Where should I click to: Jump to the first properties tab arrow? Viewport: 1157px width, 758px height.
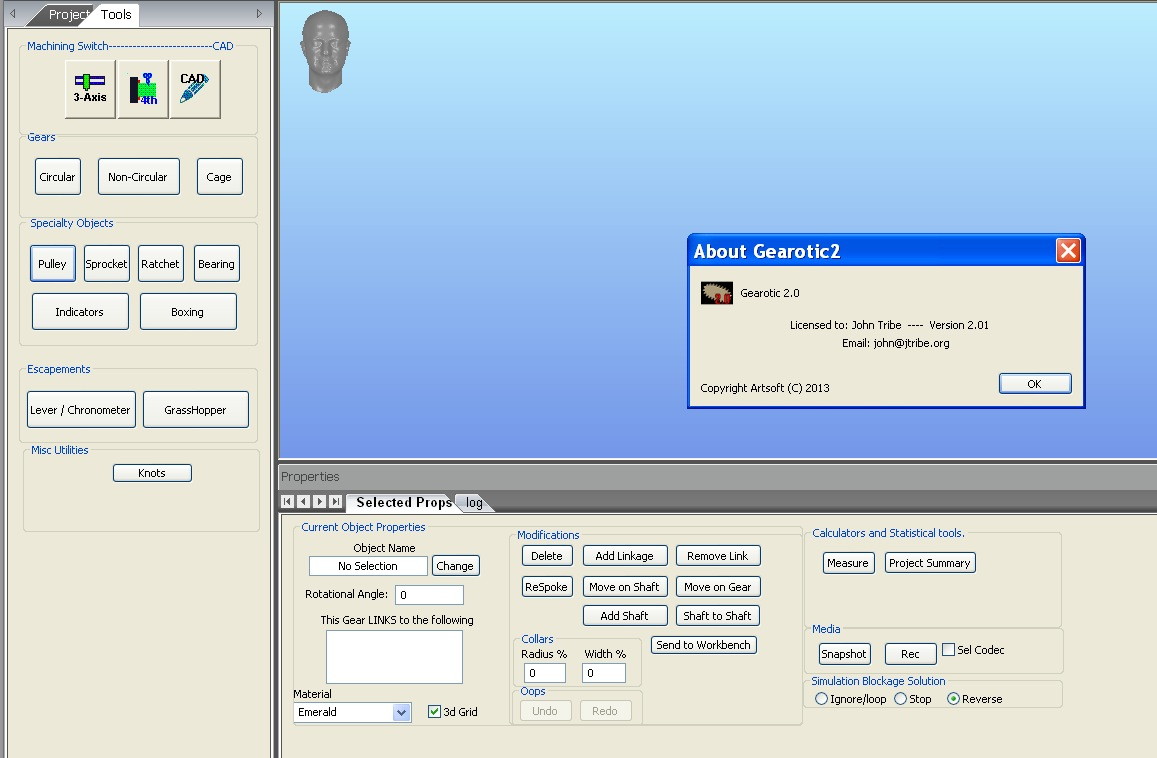(x=288, y=502)
